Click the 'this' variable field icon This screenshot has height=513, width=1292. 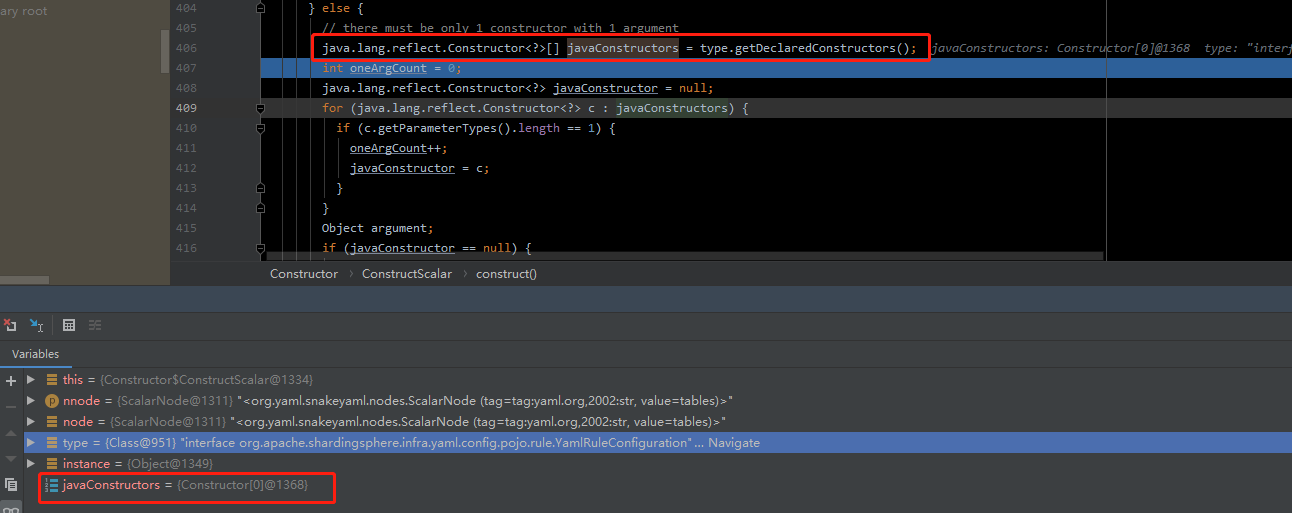52,380
